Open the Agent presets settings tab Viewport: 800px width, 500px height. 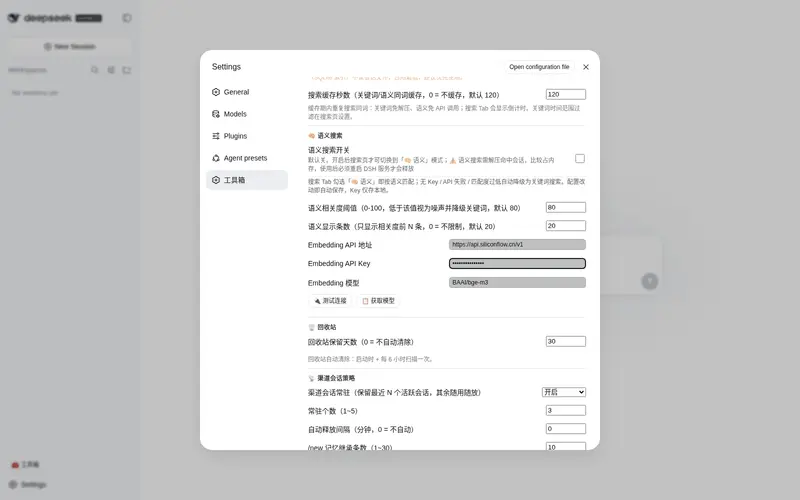[x=247, y=158]
